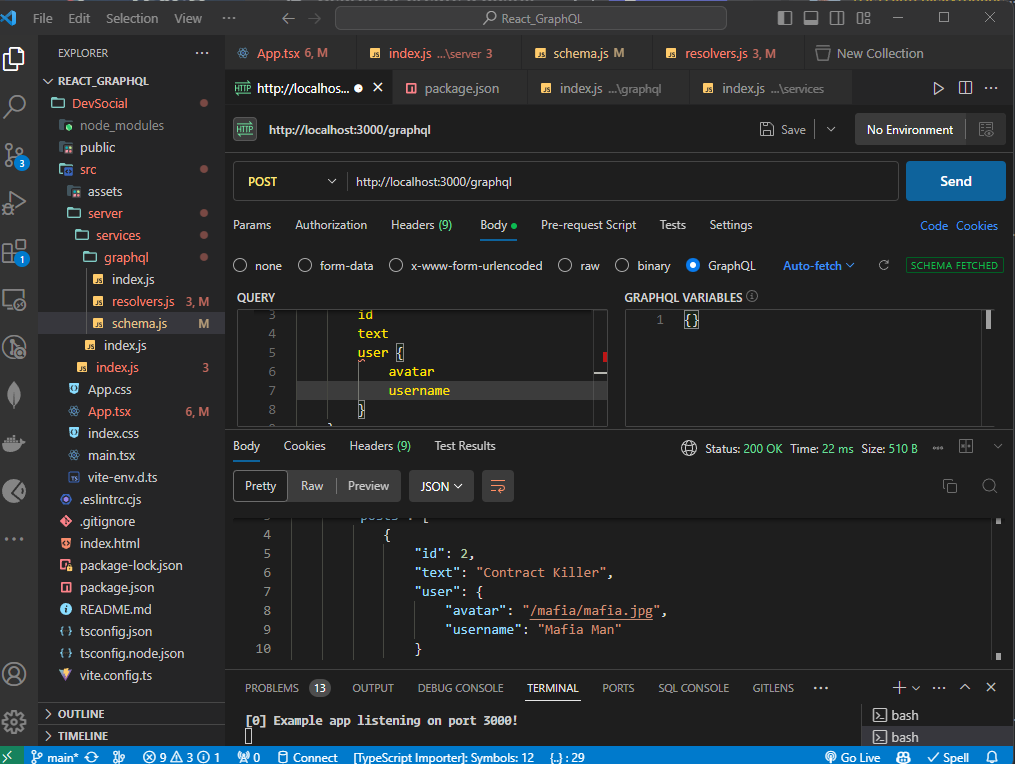
Task: Open notifications bell in status bar
Action: (992, 757)
